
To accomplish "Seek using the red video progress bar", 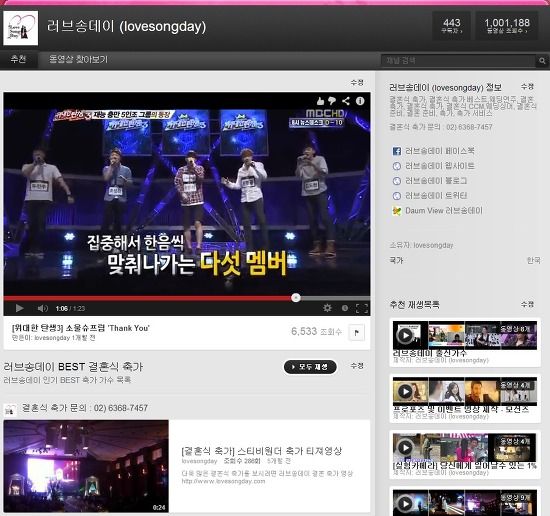I will [187, 298].
